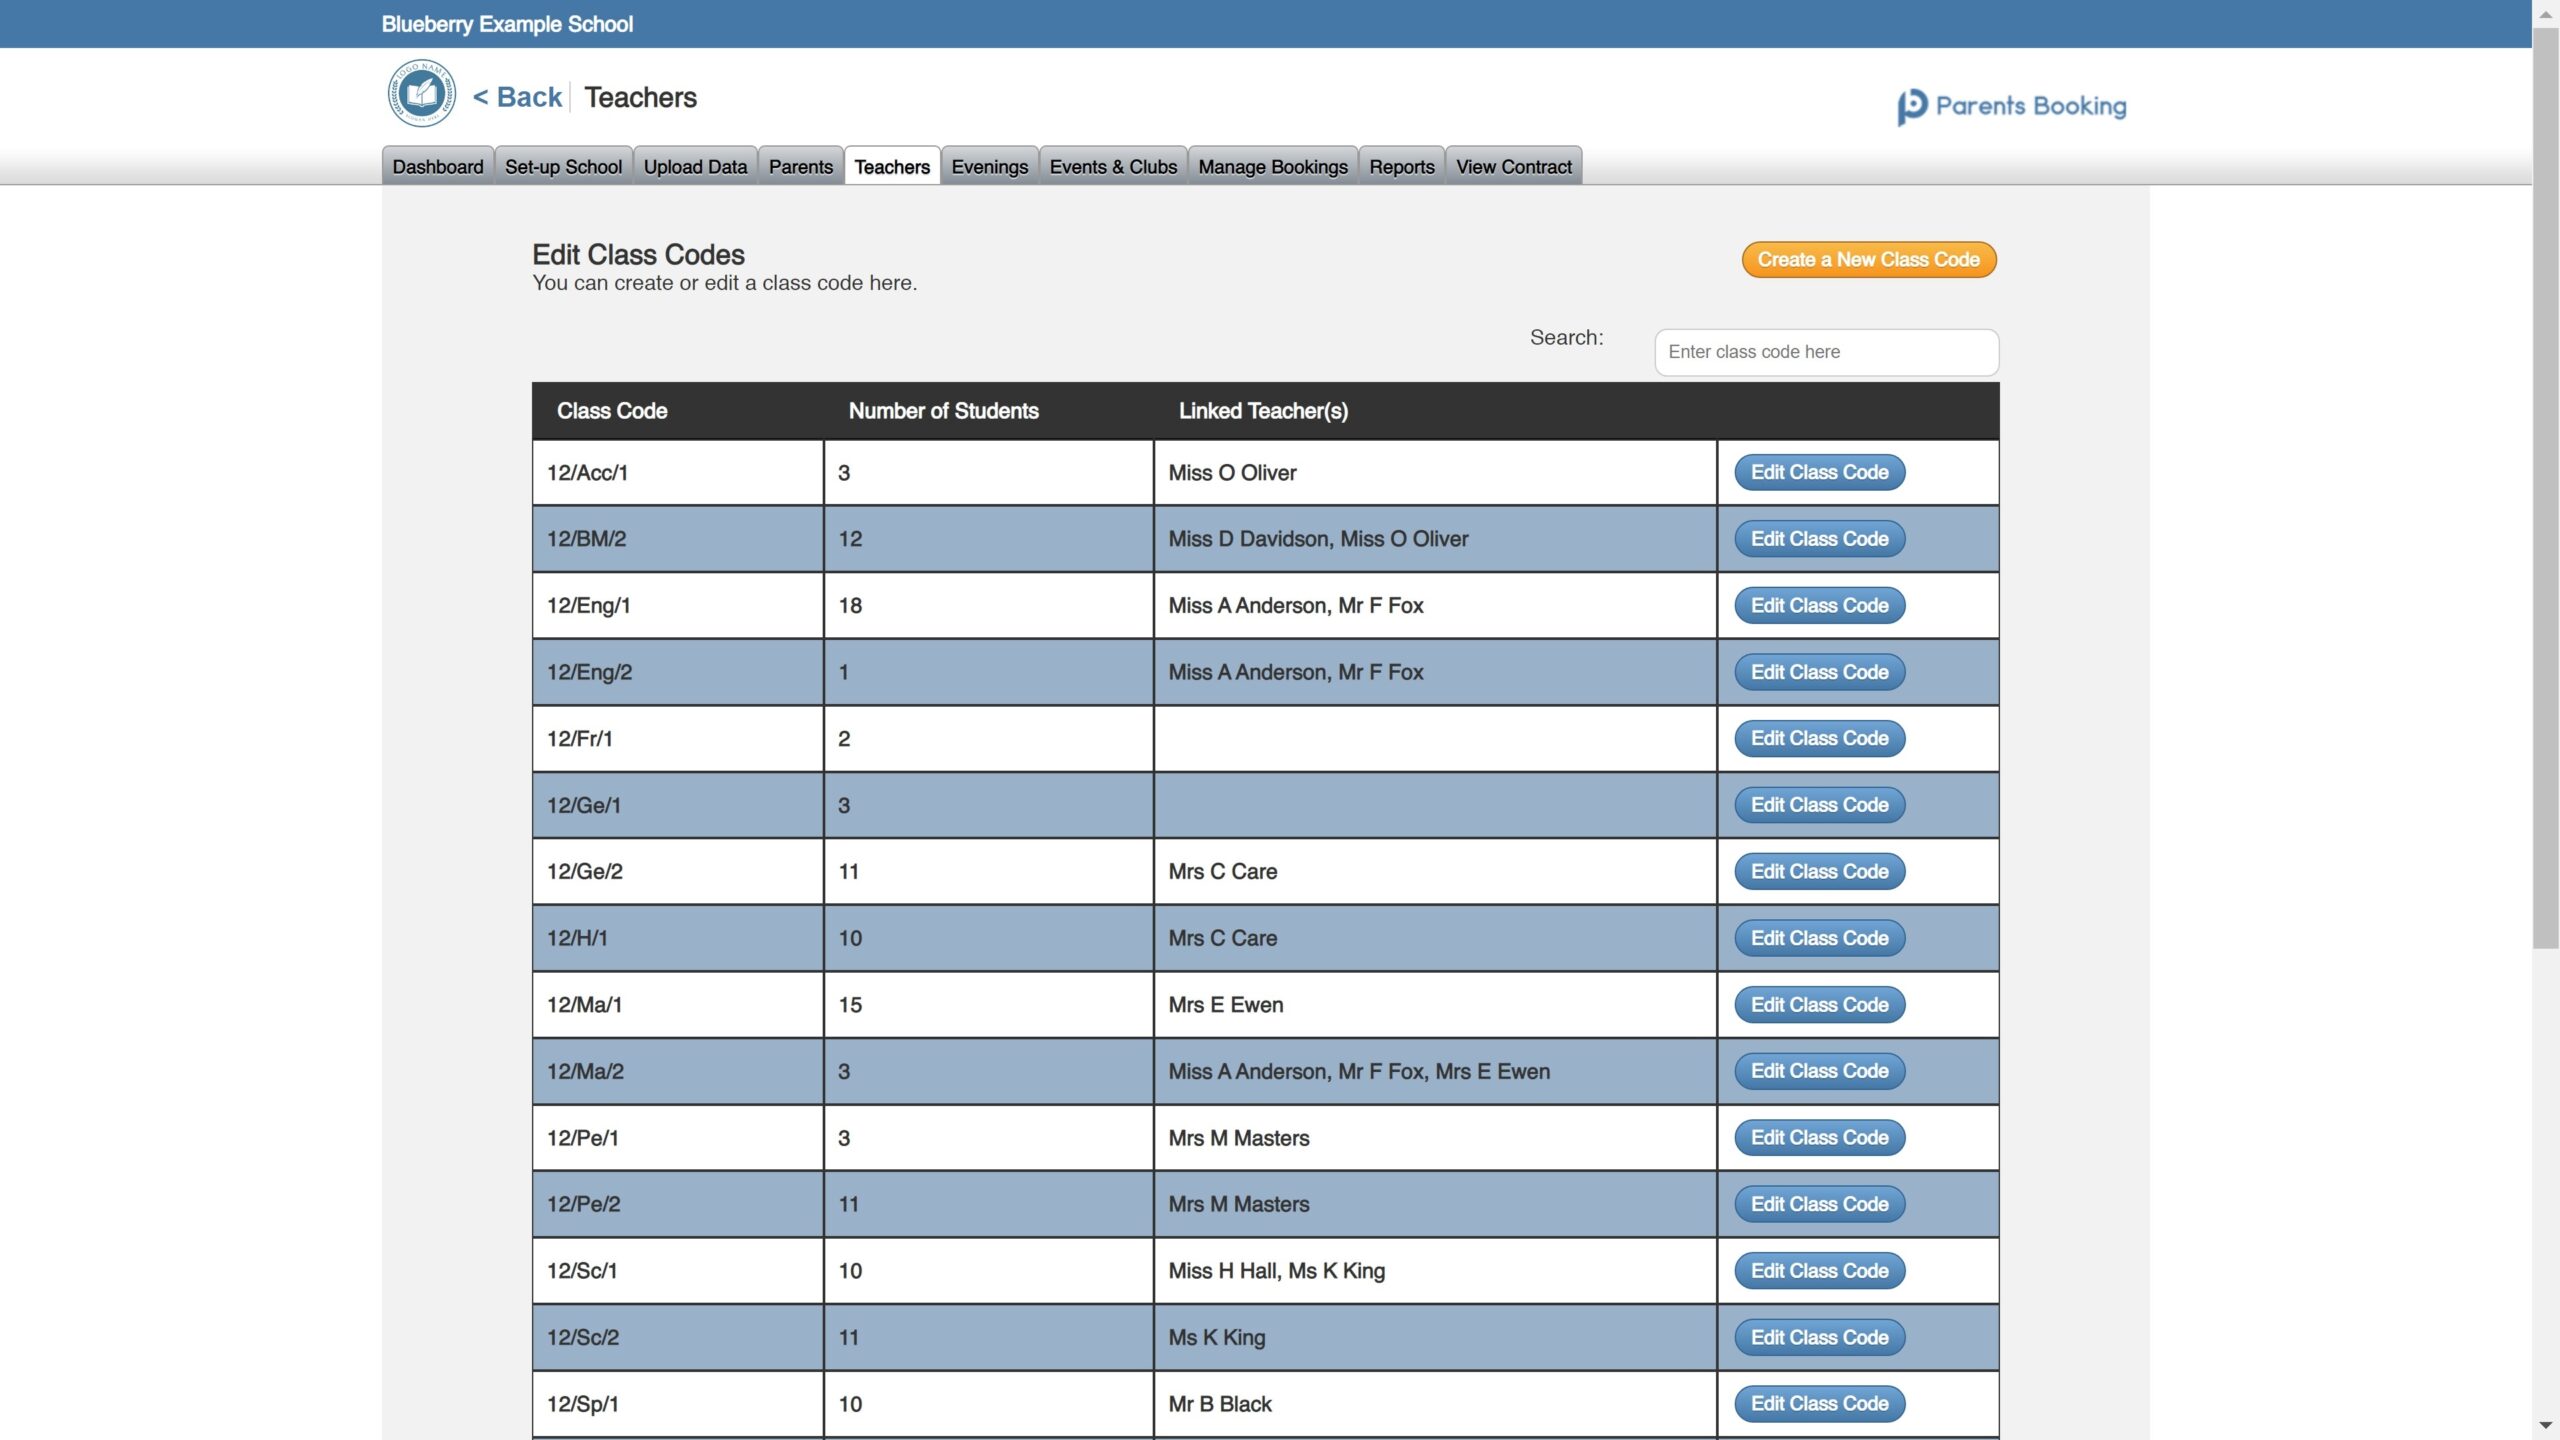The height and width of the screenshot is (1440, 2560).
Task: Go to the Manage Bookings tab
Action: (1273, 166)
